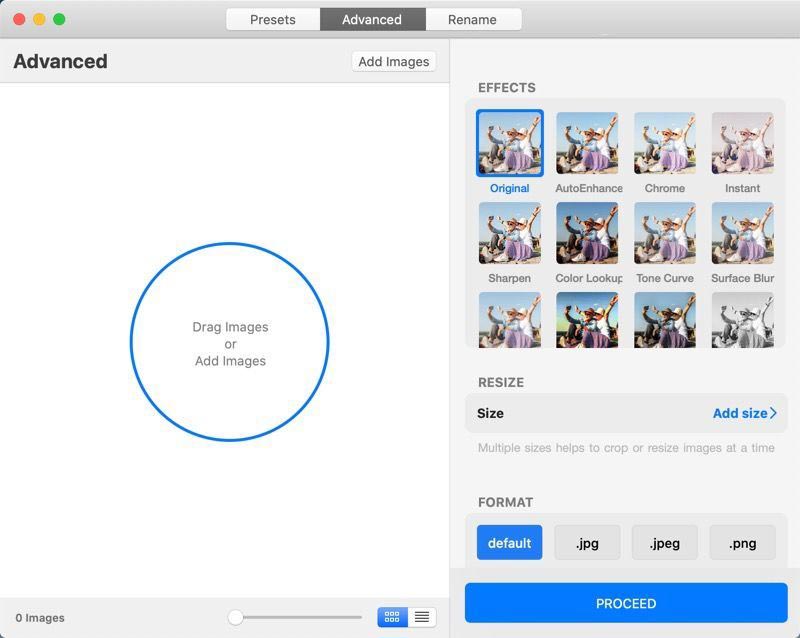Choose the .png format option

point(742,543)
